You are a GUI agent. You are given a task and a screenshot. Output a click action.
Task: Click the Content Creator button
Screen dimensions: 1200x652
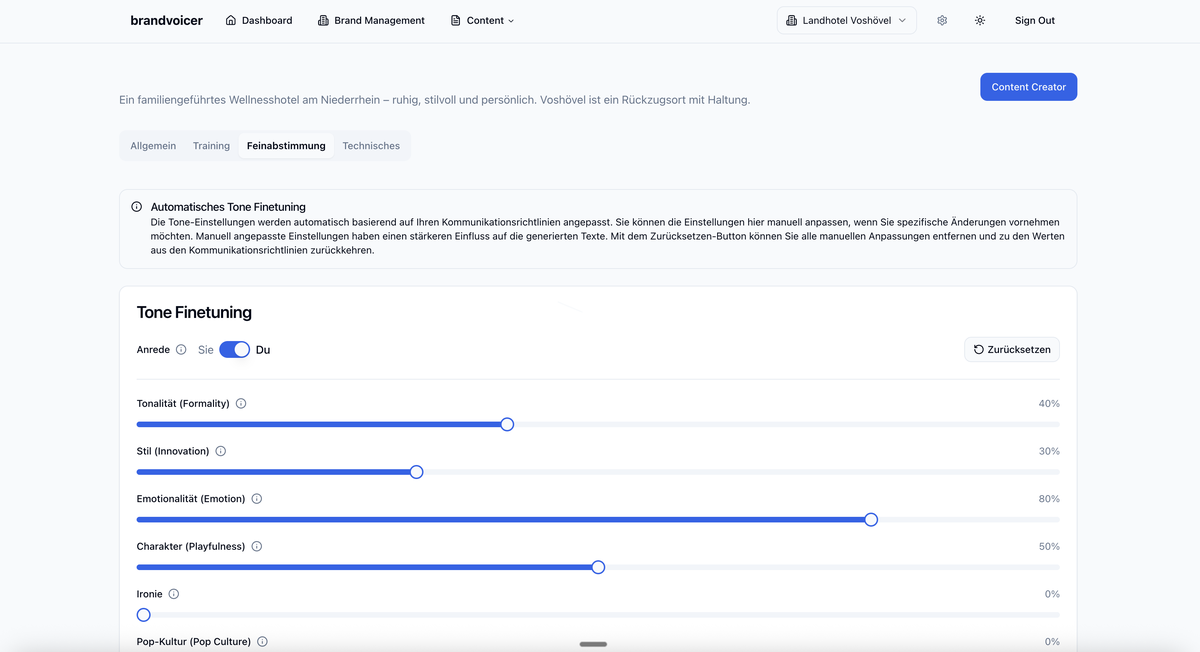click(x=1028, y=86)
